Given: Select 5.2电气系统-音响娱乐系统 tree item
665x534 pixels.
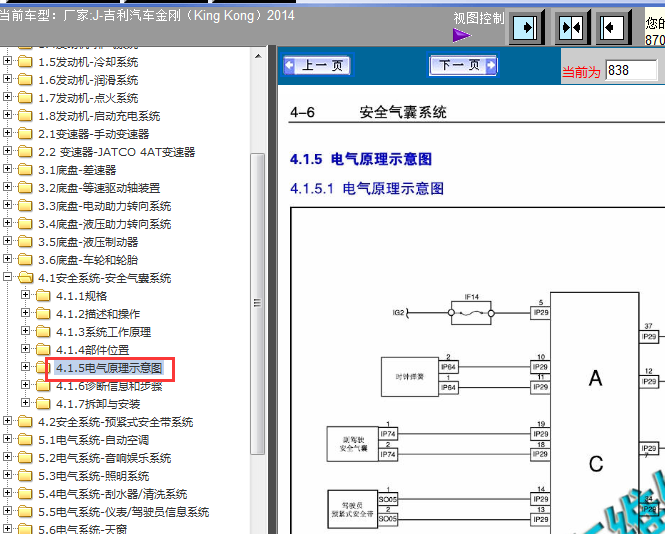Looking at the screenshot, I should (x=104, y=458).
